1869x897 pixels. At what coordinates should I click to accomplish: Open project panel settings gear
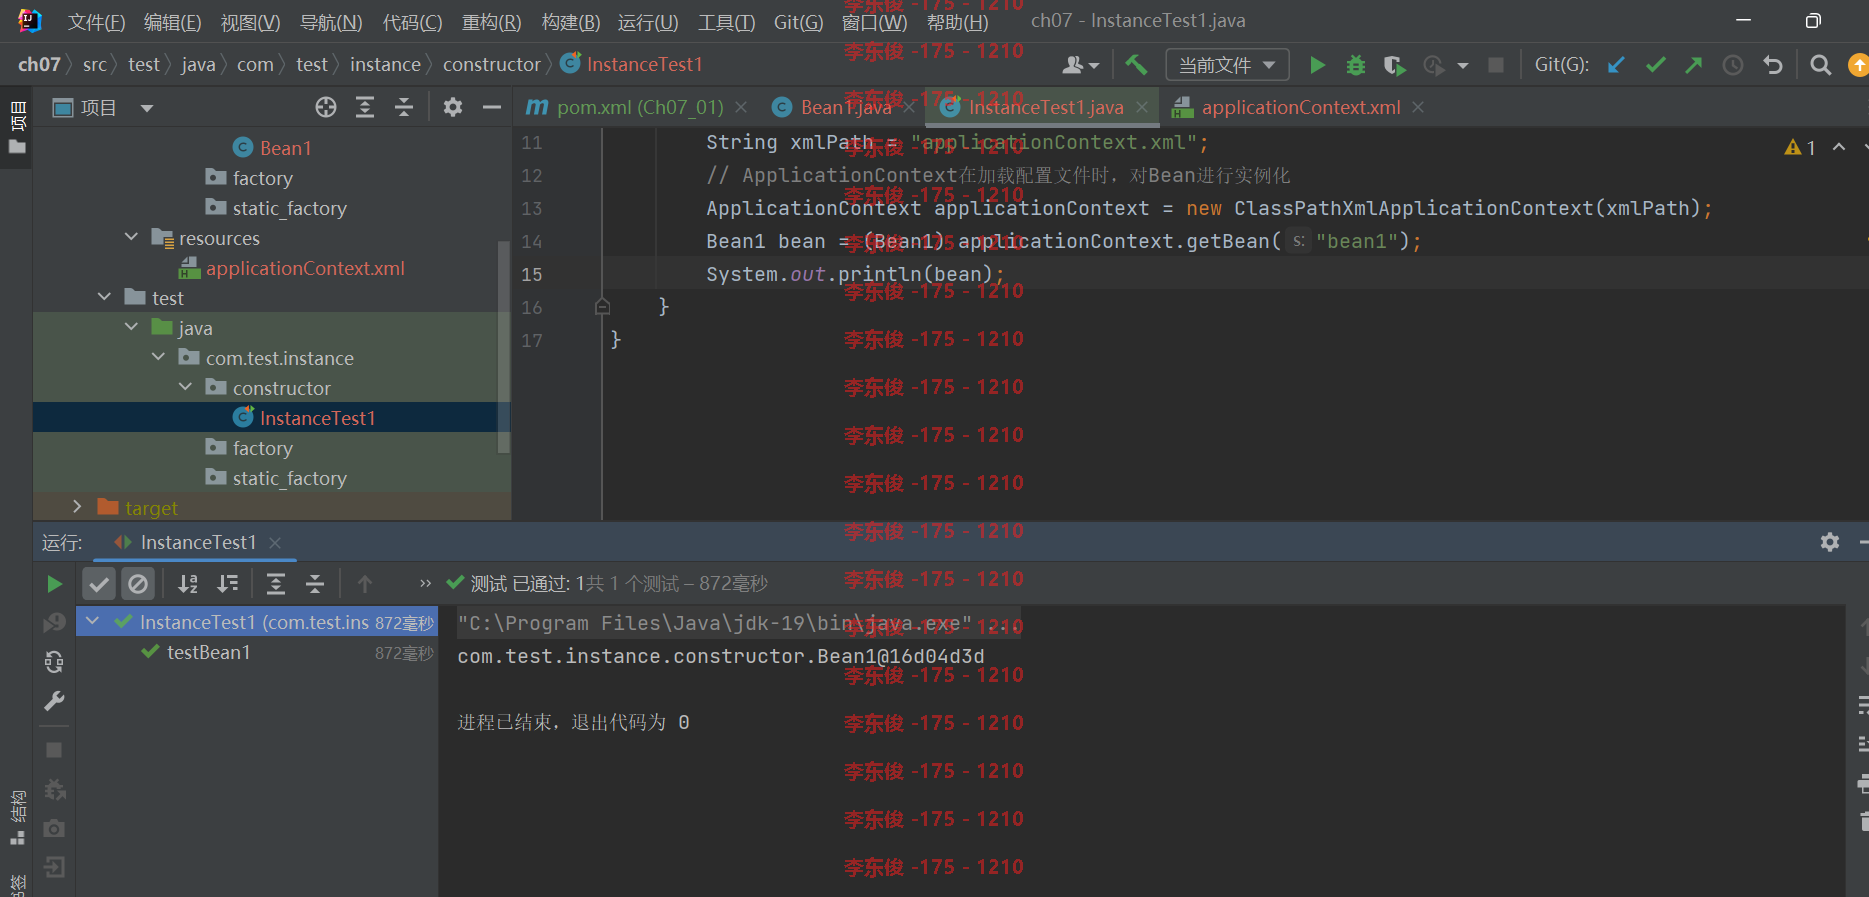click(453, 107)
